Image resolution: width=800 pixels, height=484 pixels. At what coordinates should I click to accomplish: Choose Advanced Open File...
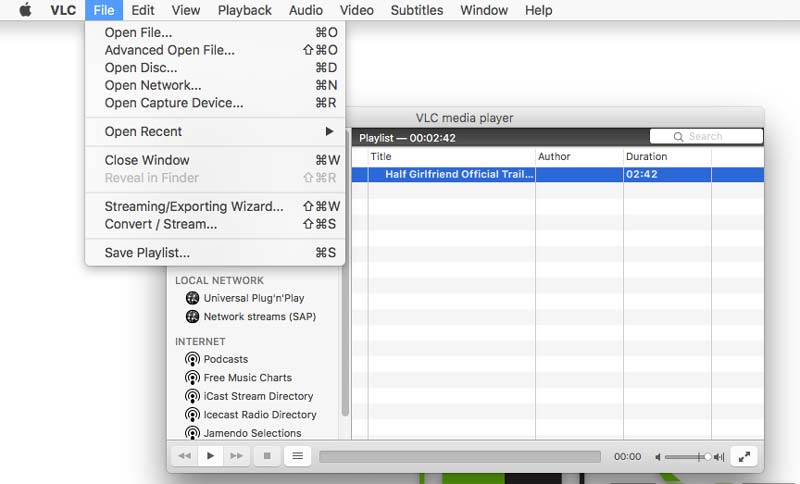tap(215, 50)
